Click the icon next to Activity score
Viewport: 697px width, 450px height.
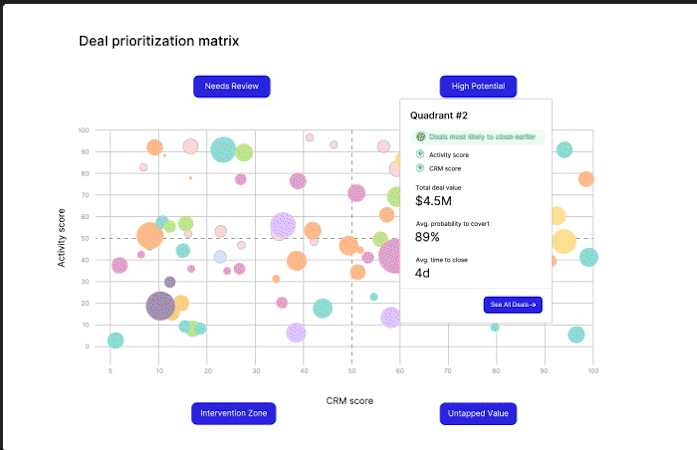[421, 154]
